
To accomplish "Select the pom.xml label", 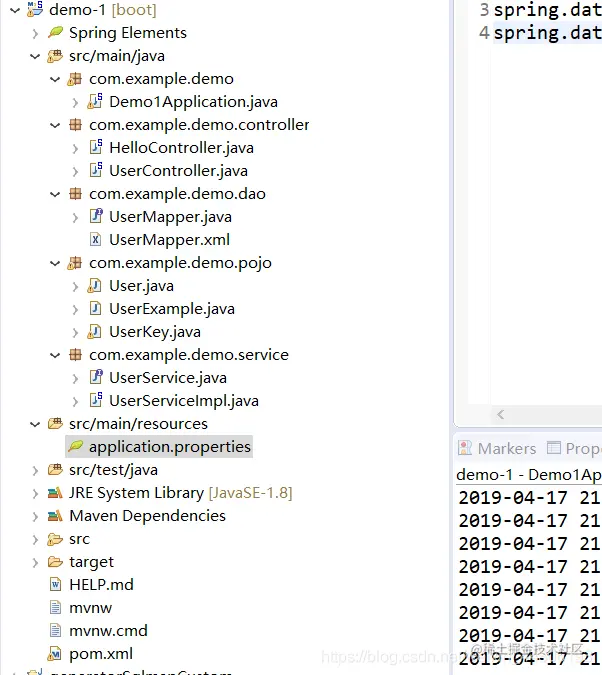I will pyautogui.click(x=101, y=654).
